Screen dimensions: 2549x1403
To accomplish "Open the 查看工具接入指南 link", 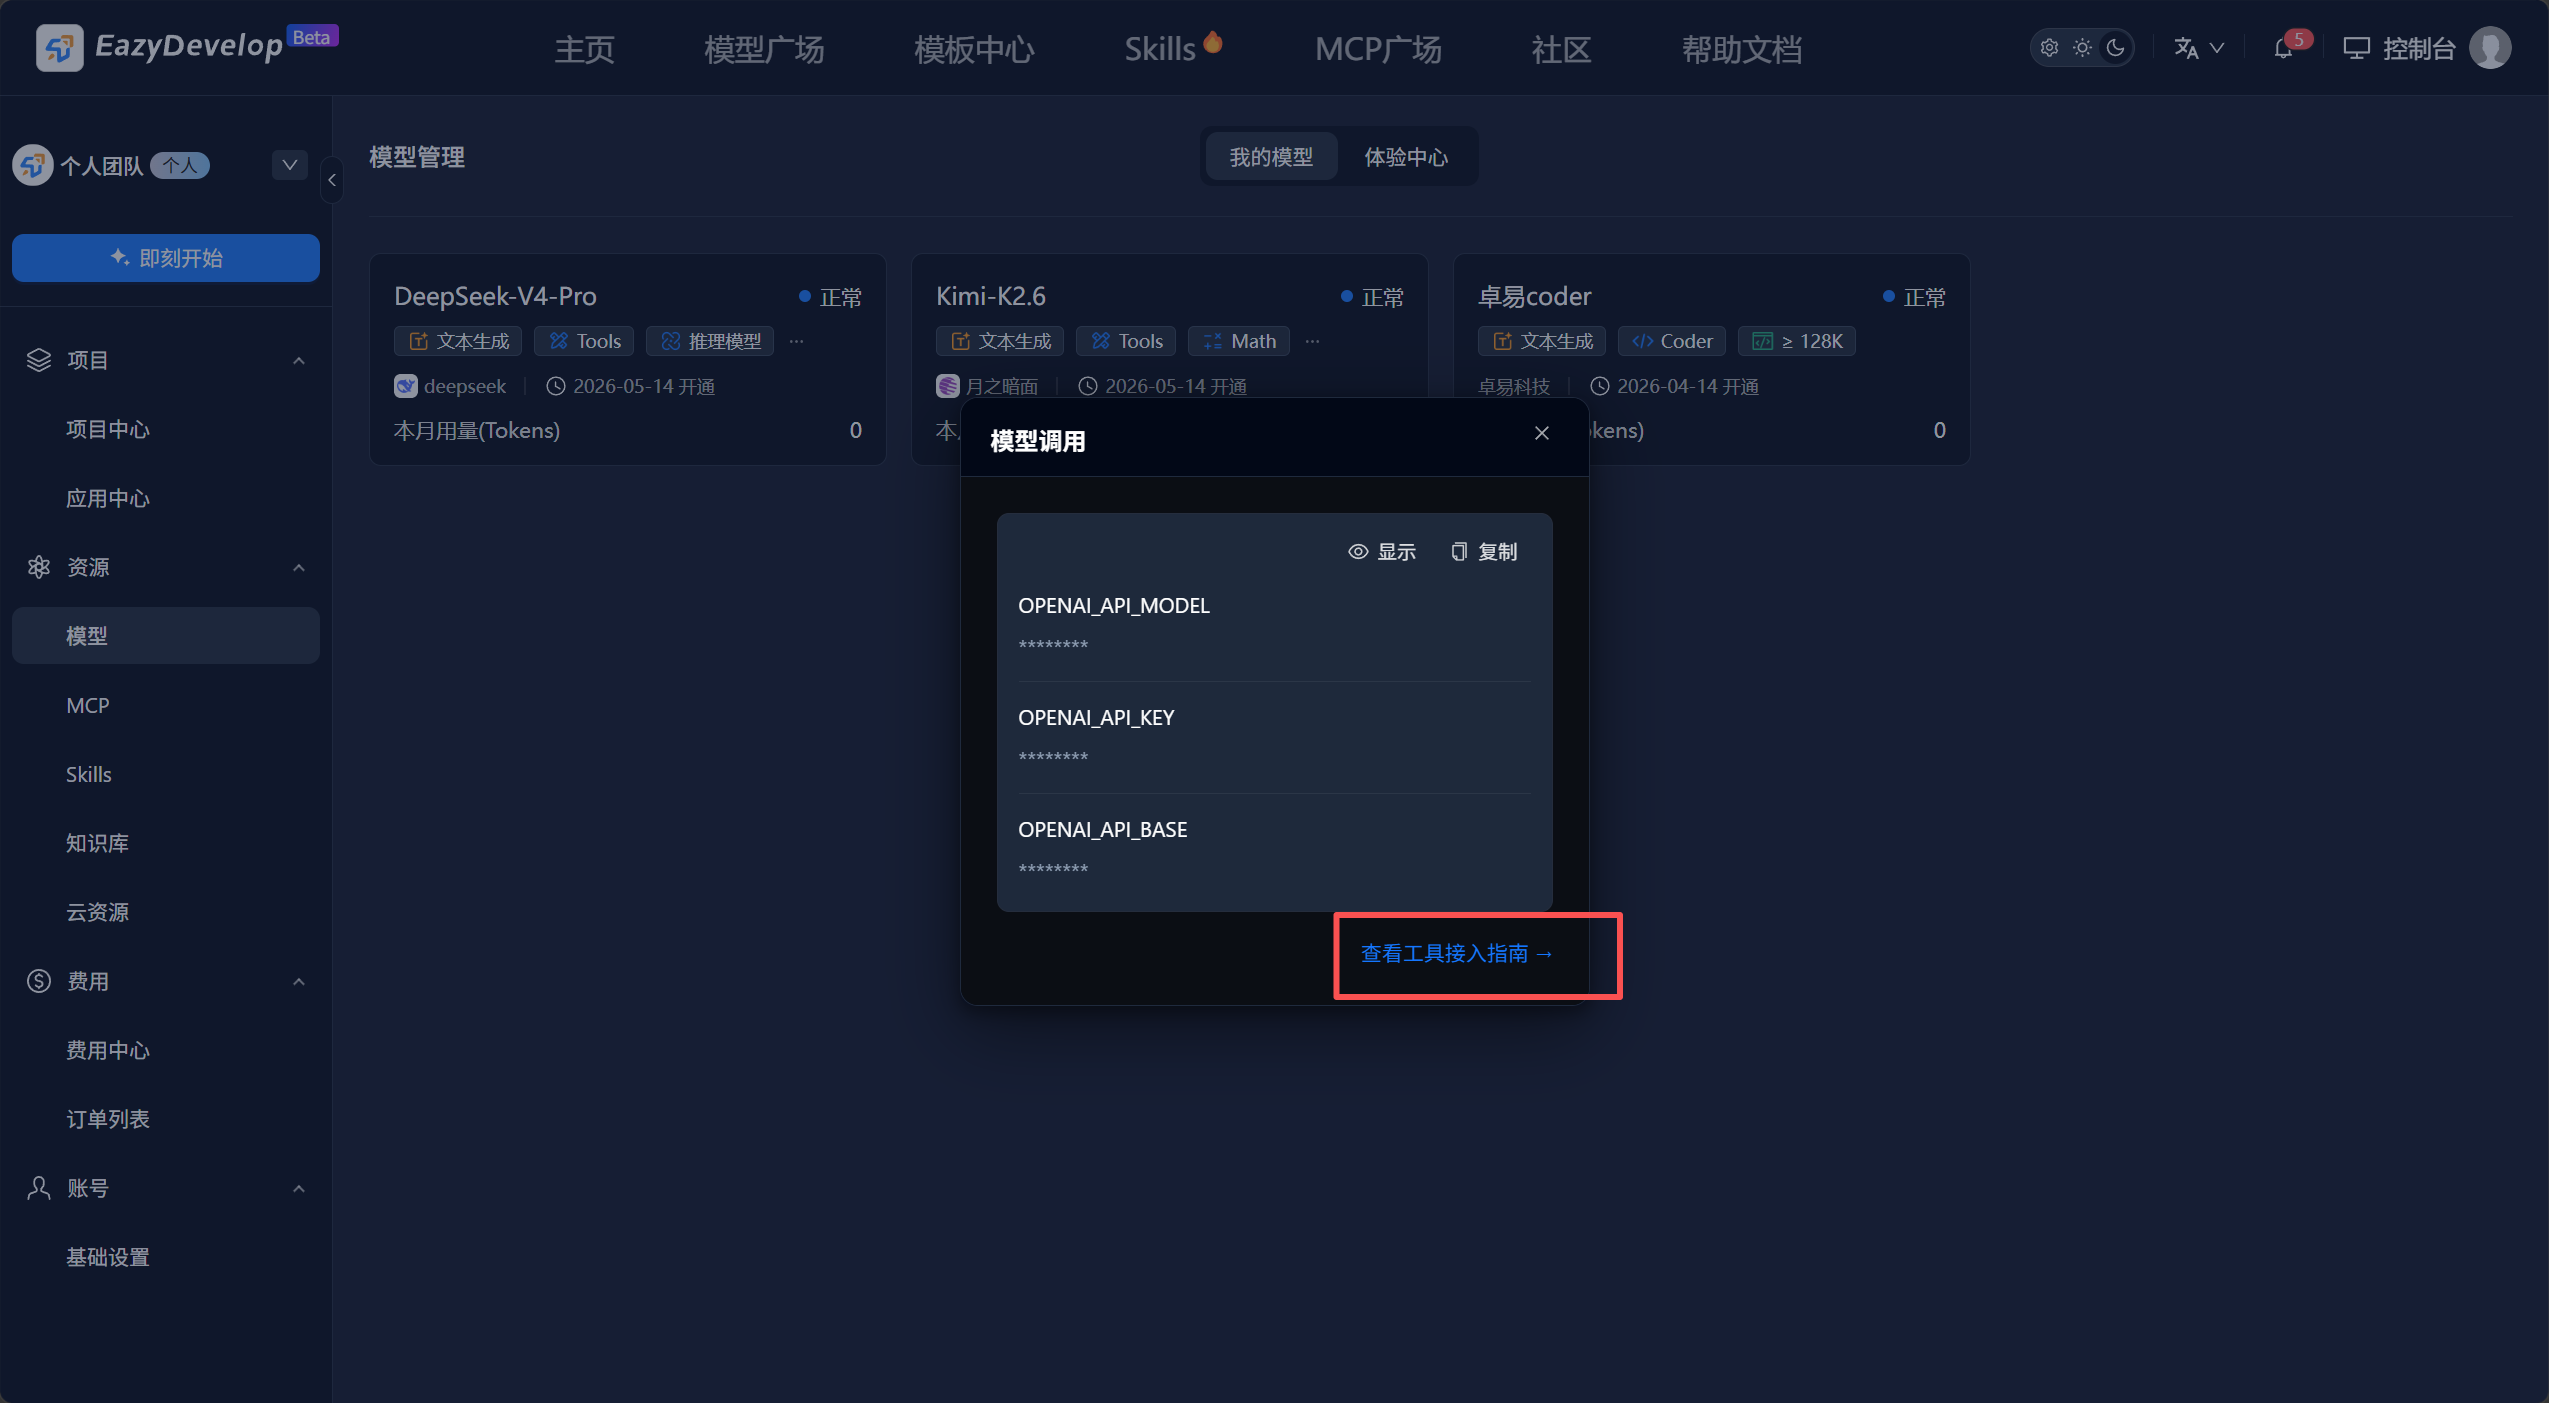I will [1457, 954].
